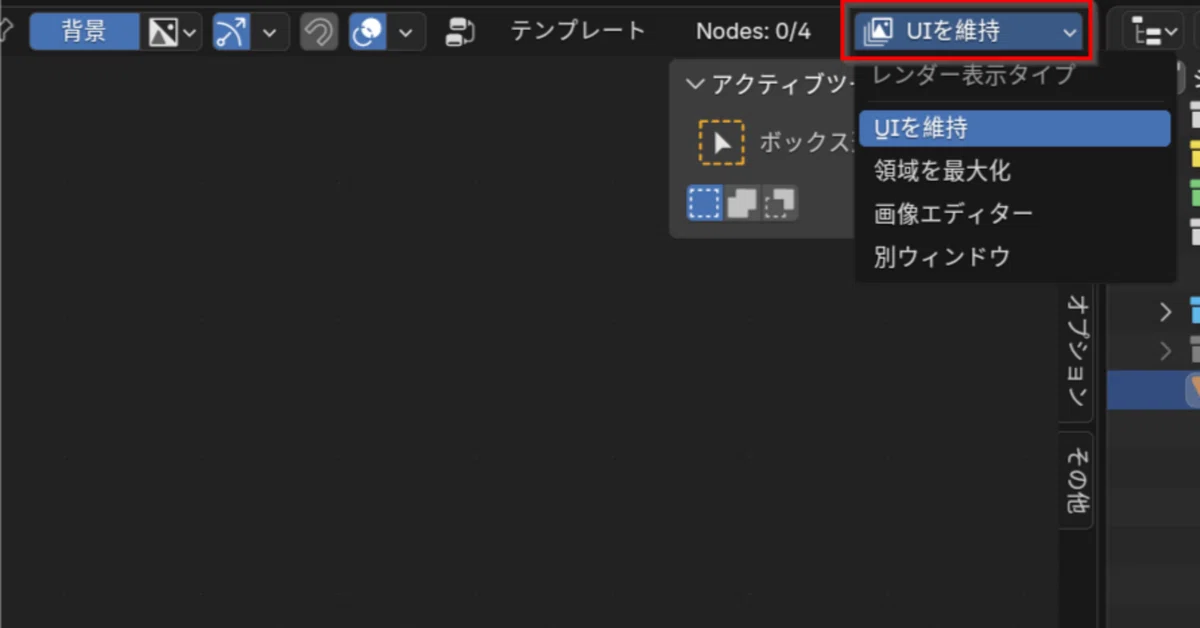Screen dimensions: 1200x628
Task: Click the node link arrangement icon
Action: click(461, 32)
